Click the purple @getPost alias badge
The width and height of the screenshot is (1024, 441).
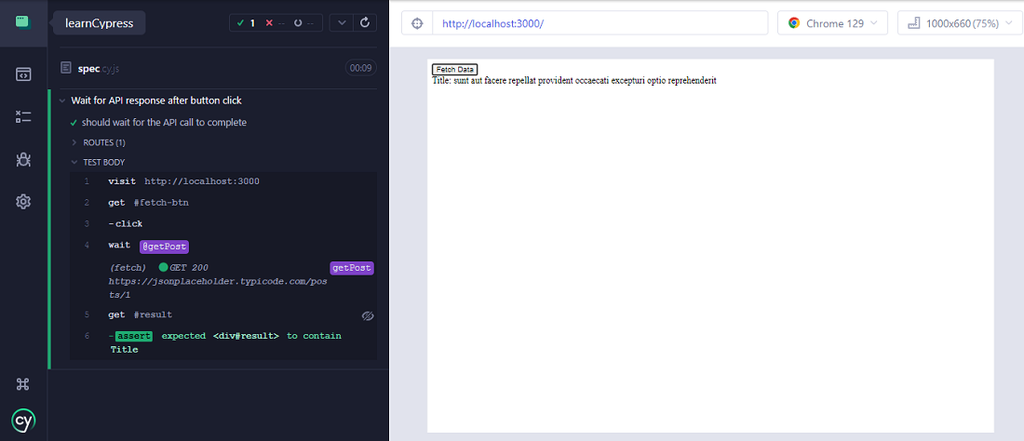click(164, 247)
